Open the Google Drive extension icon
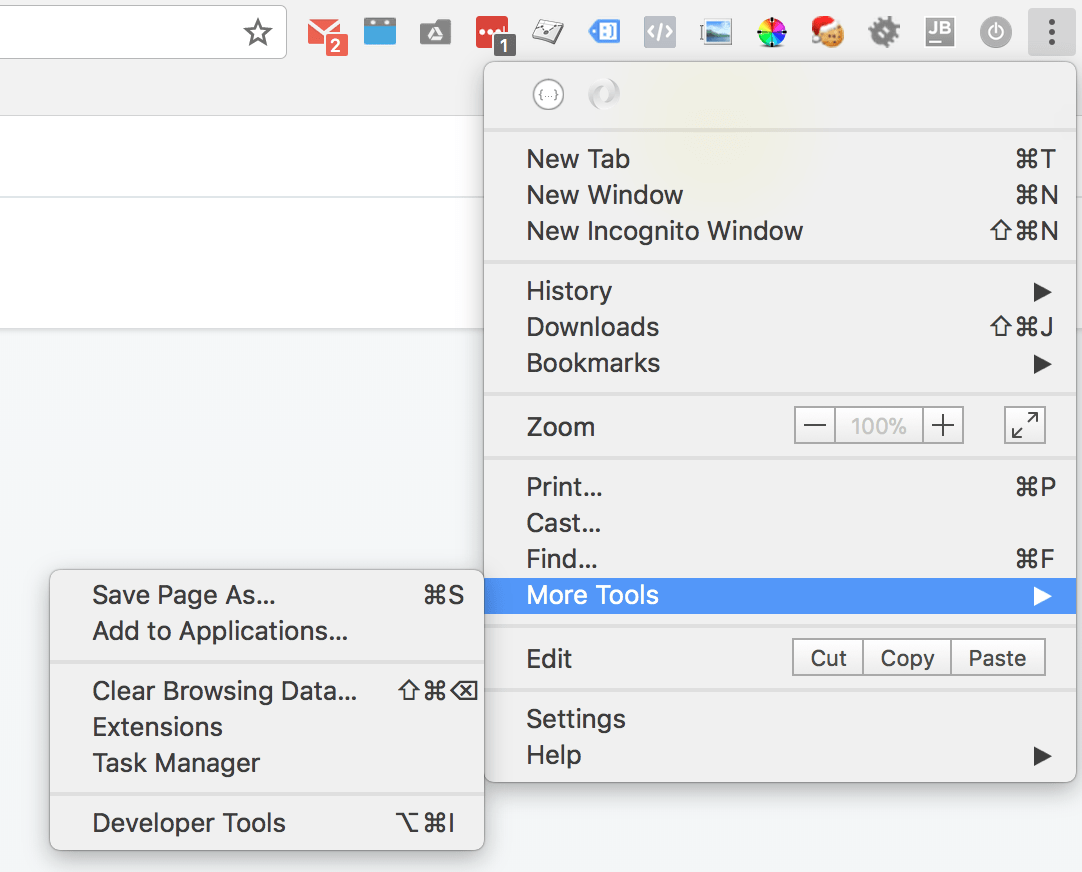The height and width of the screenshot is (872, 1082). [x=435, y=32]
